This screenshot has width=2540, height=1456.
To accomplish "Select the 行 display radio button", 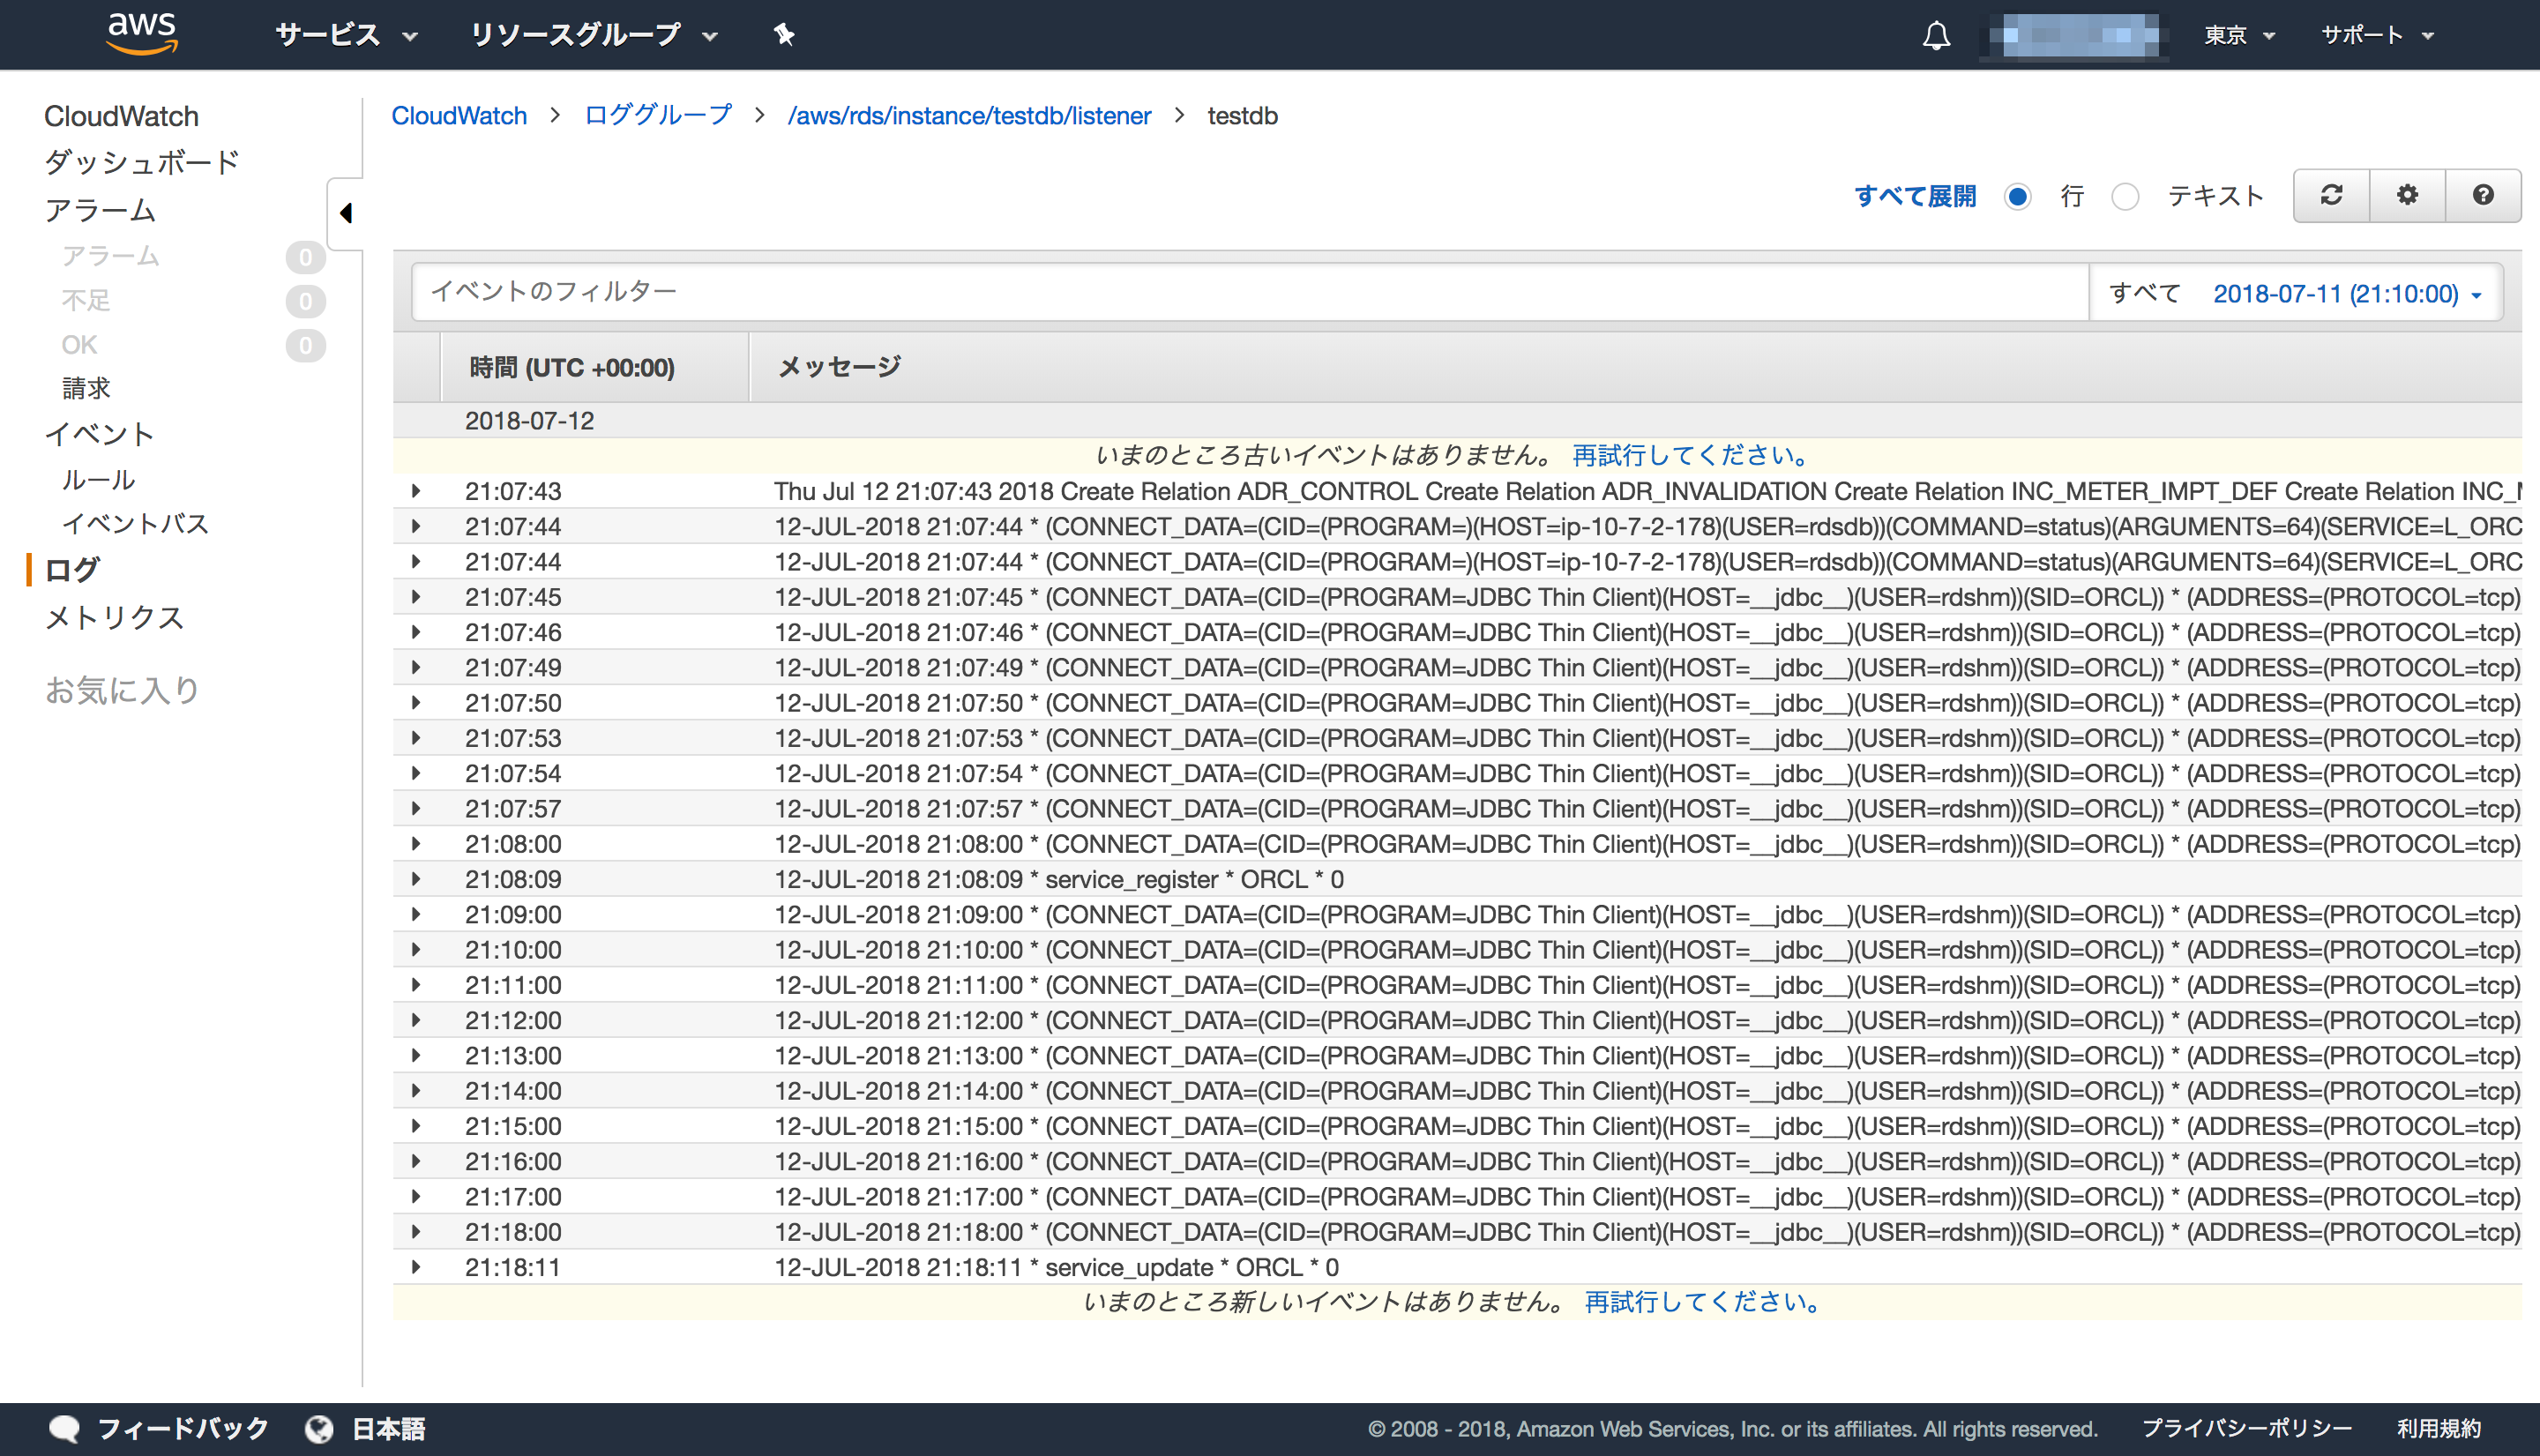I will tap(2019, 197).
